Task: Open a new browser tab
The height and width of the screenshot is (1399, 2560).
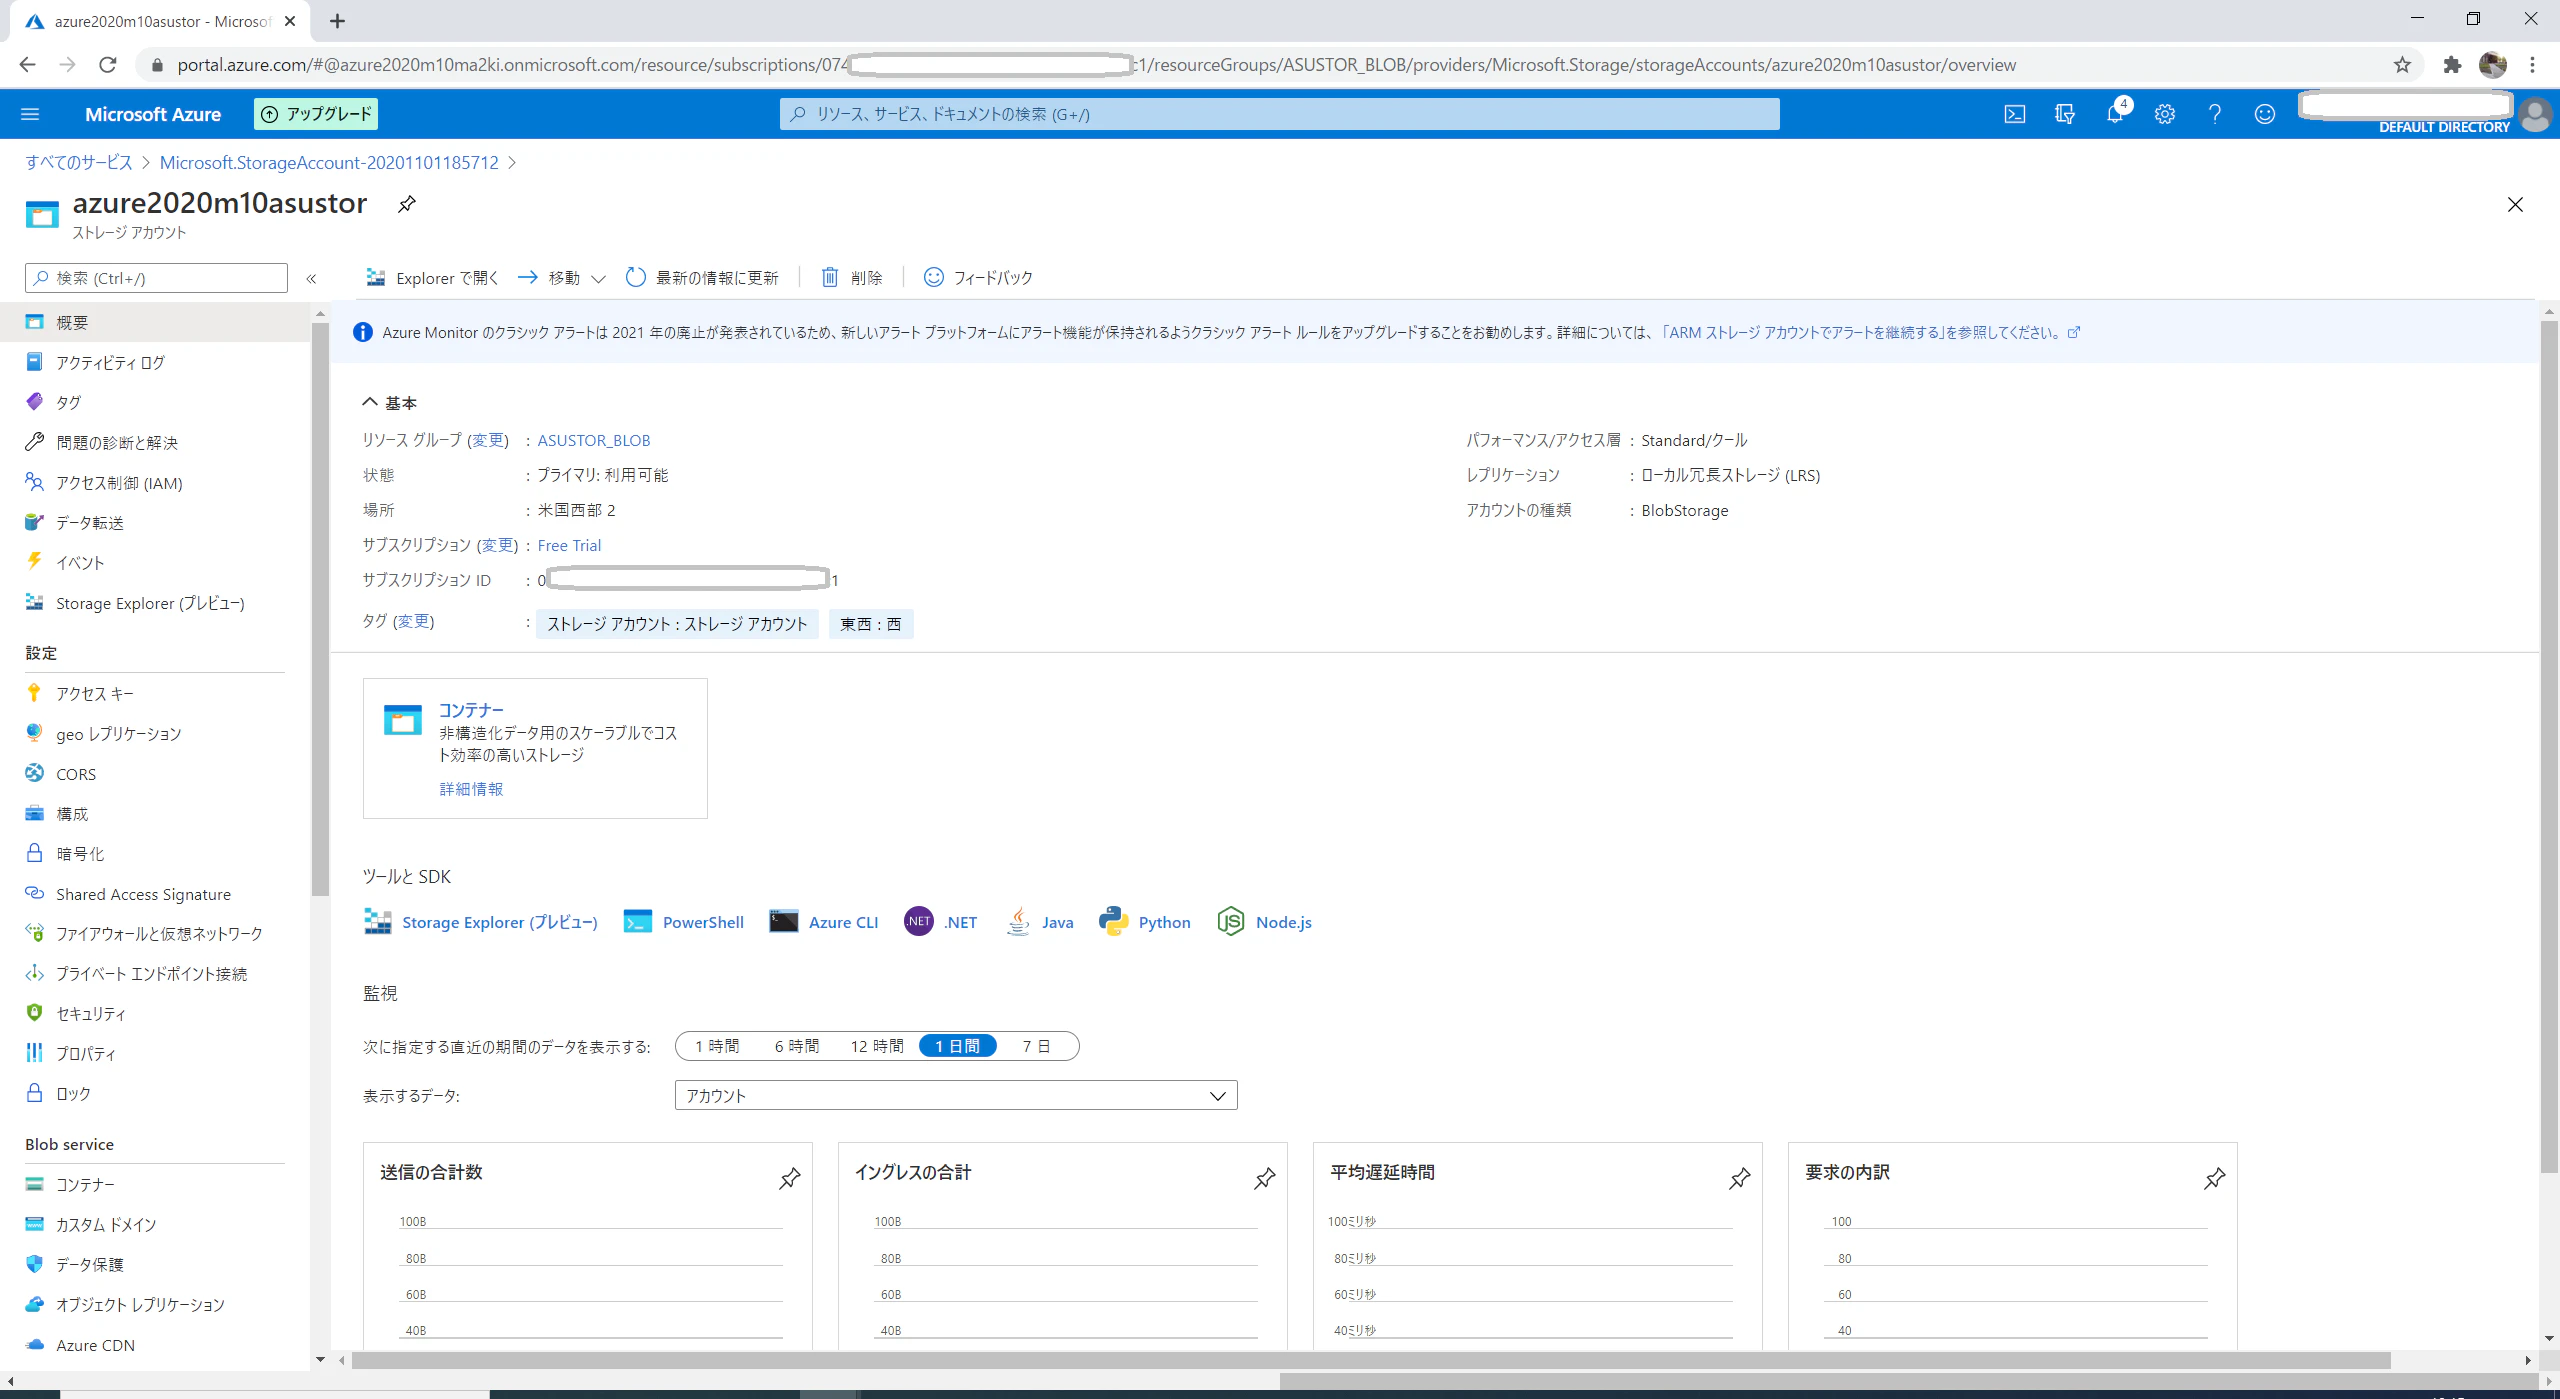Action: click(337, 21)
